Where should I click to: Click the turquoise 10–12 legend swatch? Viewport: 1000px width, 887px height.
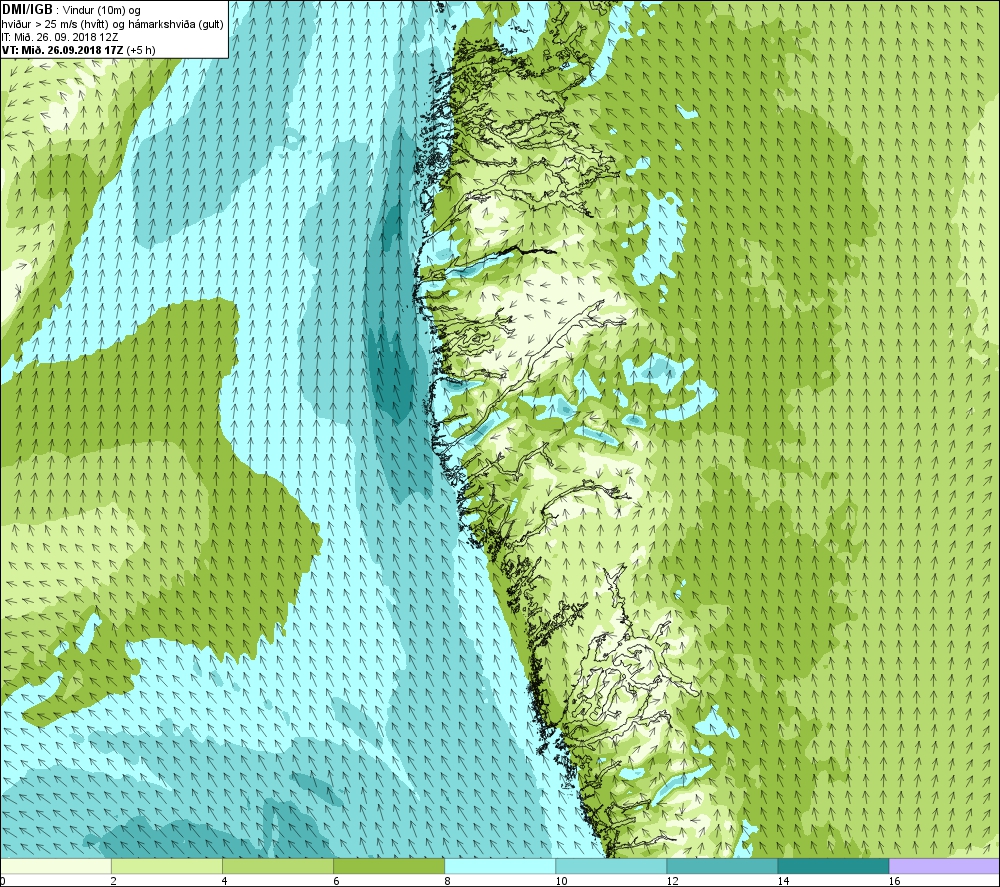point(610,866)
